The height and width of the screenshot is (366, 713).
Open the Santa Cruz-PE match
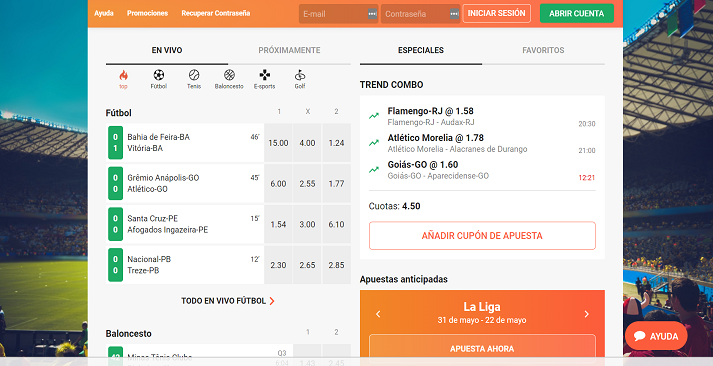point(185,224)
